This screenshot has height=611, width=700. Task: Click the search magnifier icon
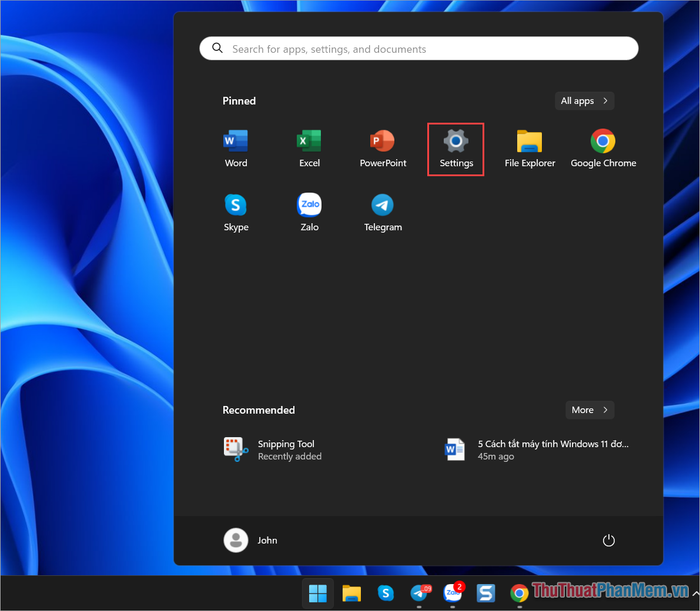tap(217, 48)
